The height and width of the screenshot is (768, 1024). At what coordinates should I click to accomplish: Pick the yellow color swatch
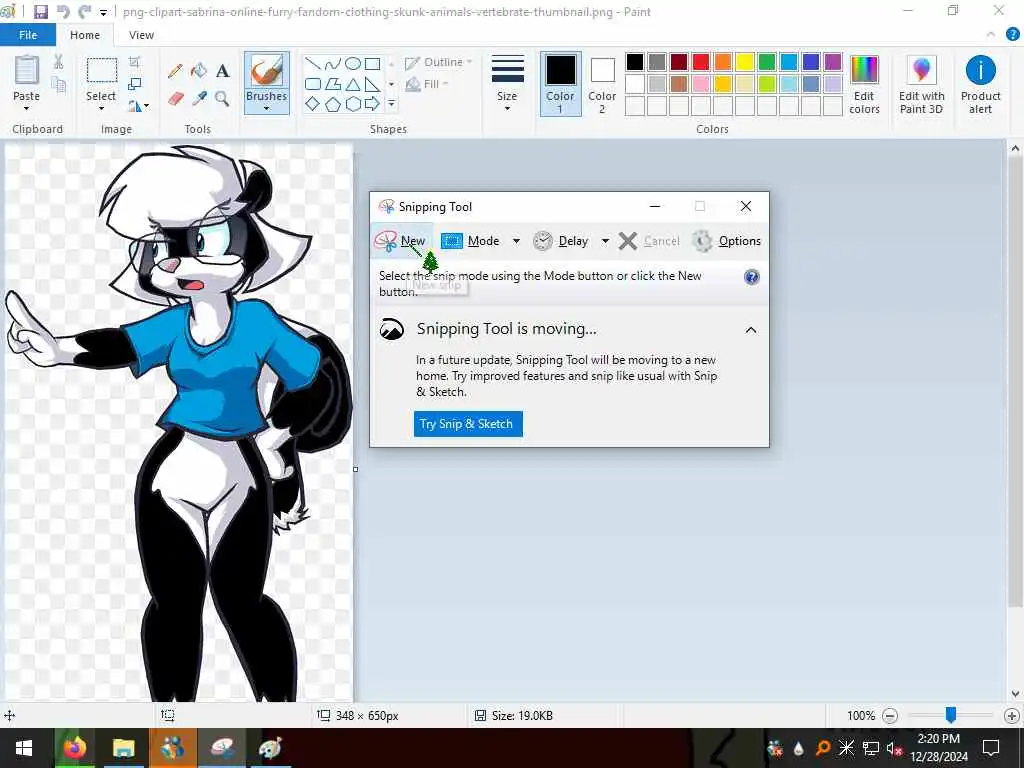[744, 62]
